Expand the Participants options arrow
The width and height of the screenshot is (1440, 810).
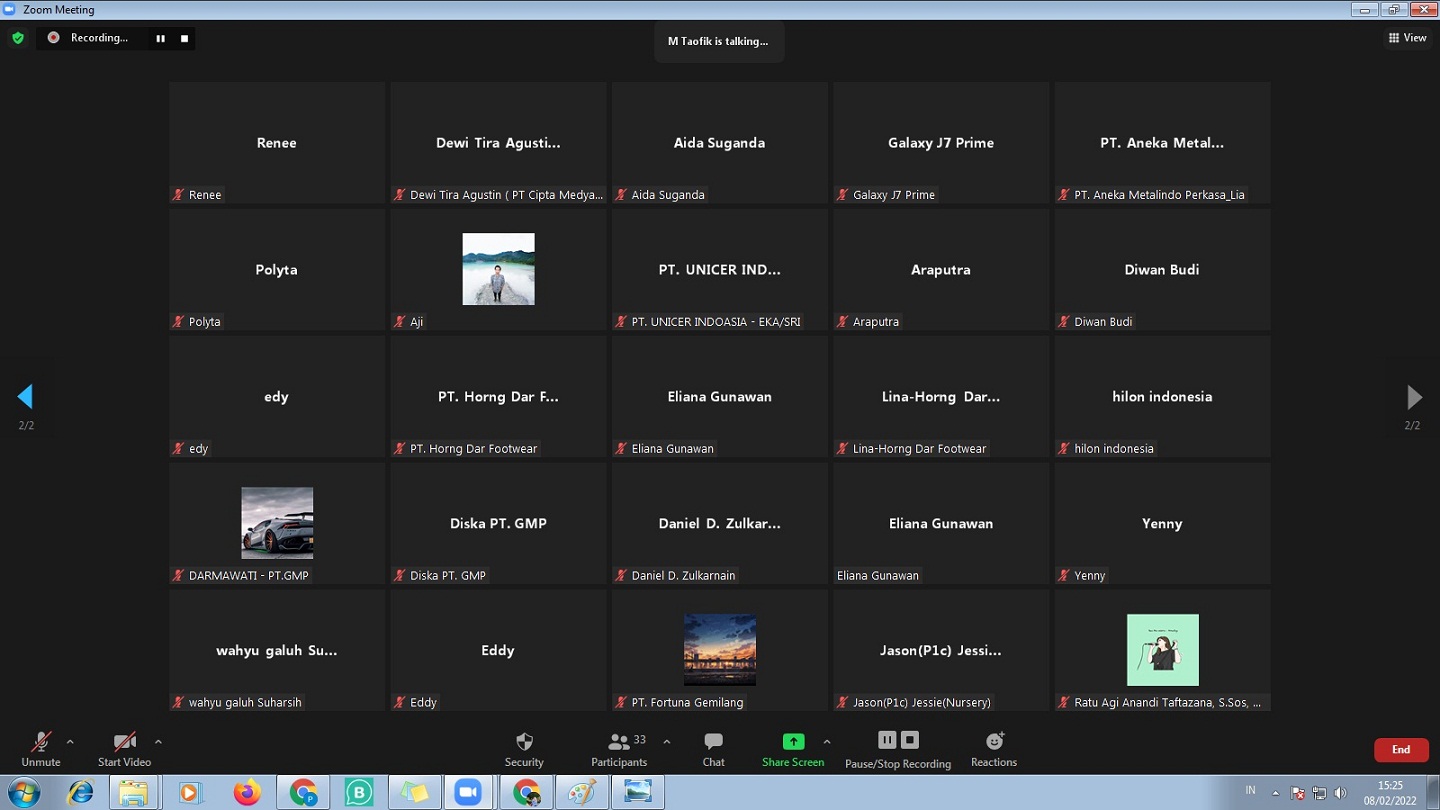667,742
